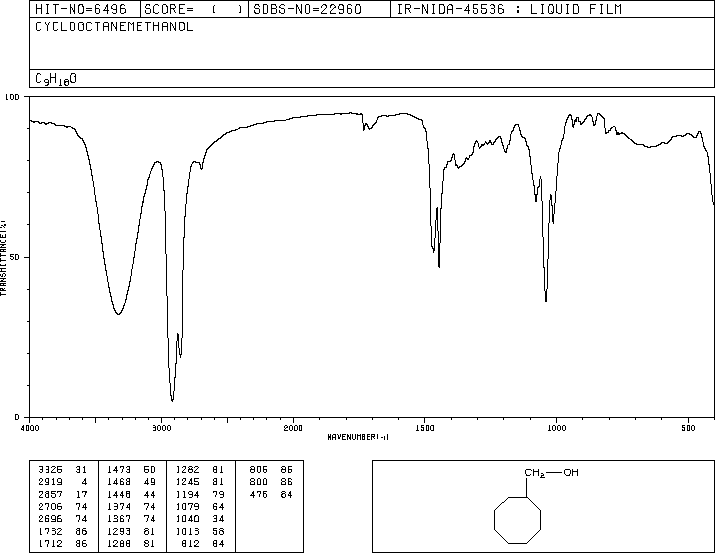
Task: Click the broad O-H absorption minimum near 3326
Action: click(x=118, y=314)
